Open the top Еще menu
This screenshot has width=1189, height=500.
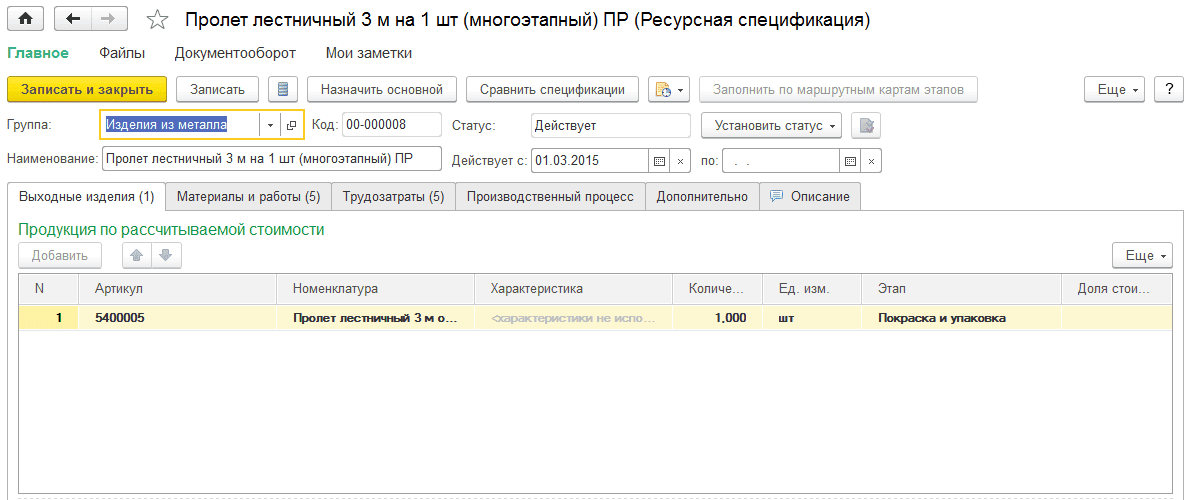(1115, 89)
